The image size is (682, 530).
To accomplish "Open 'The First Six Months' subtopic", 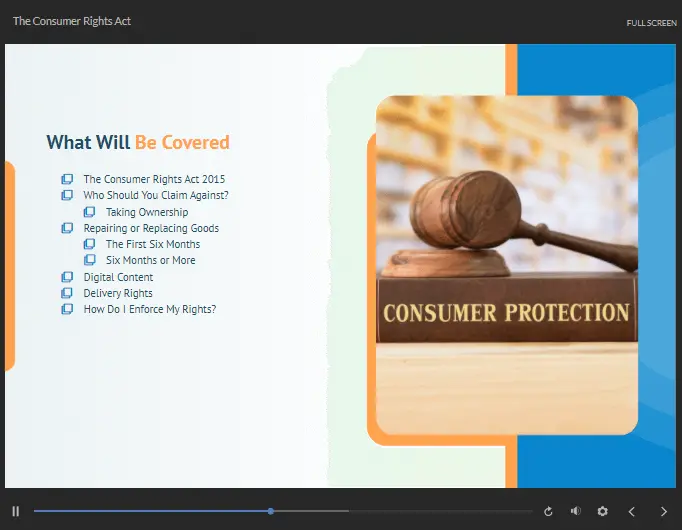I will pyautogui.click(x=152, y=244).
